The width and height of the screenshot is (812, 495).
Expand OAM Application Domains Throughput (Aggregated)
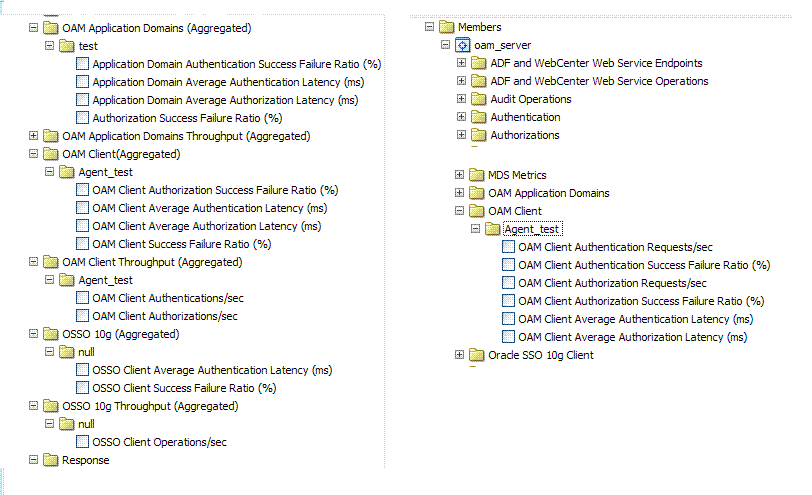(x=34, y=136)
